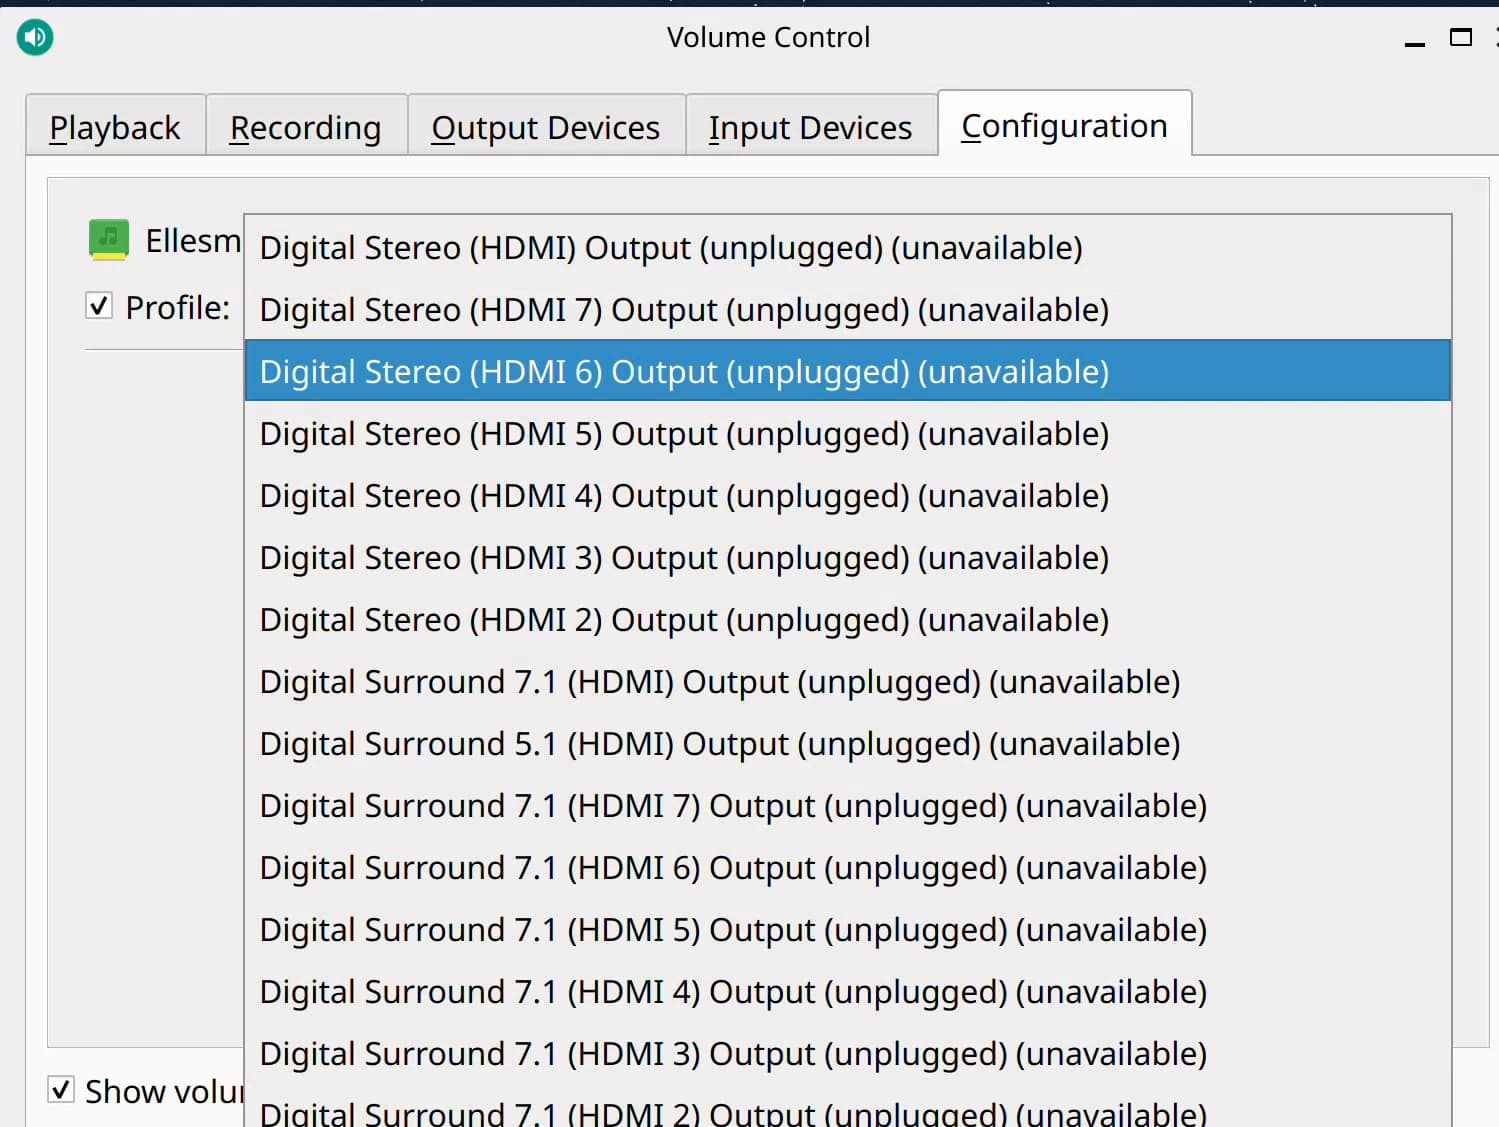Screen dimensions: 1499x1127
Task: Choose Digital Stereo (HDMI 2) Output entry
Action: 684,620
